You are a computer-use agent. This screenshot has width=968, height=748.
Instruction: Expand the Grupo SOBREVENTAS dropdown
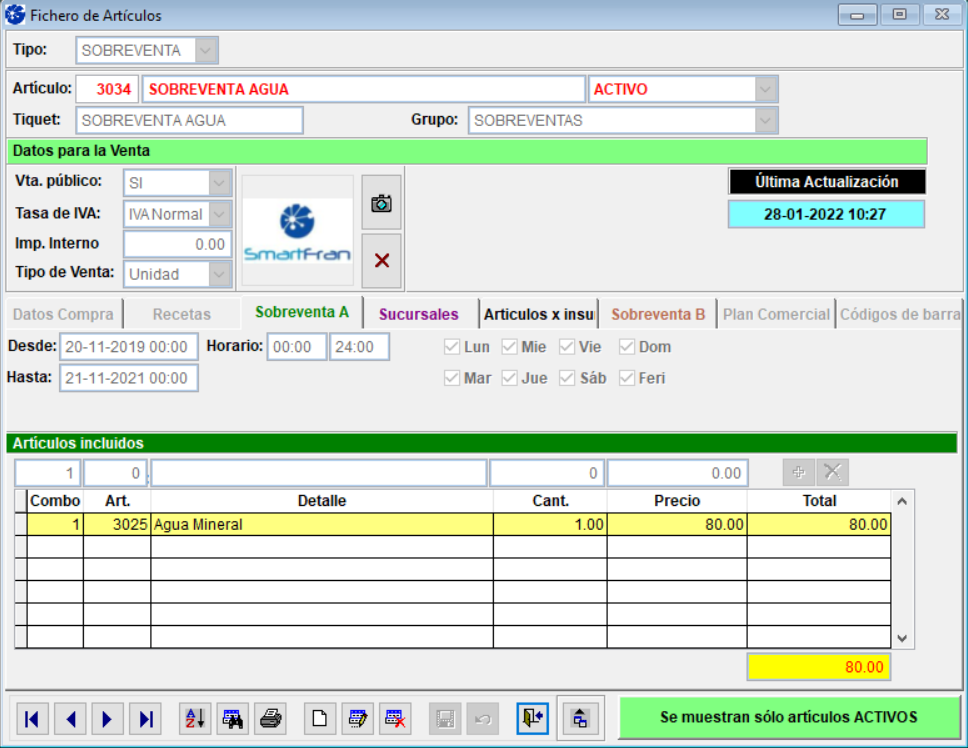pos(766,120)
